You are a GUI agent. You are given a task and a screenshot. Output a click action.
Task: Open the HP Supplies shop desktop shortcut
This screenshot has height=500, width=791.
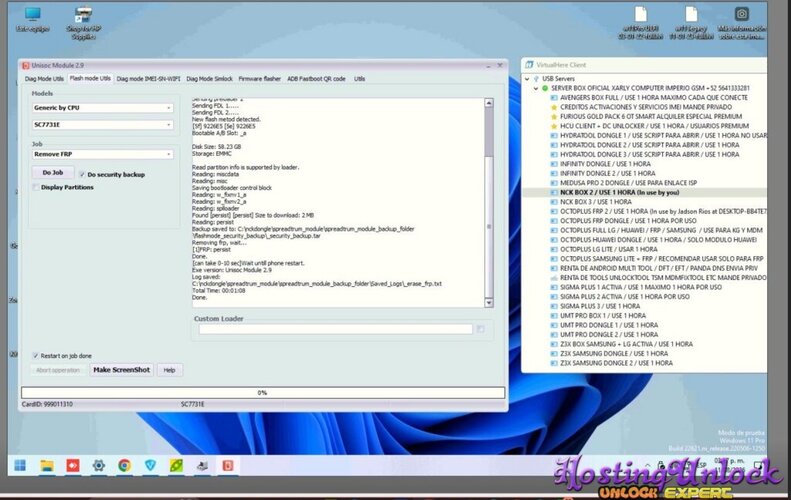(84, 23)
